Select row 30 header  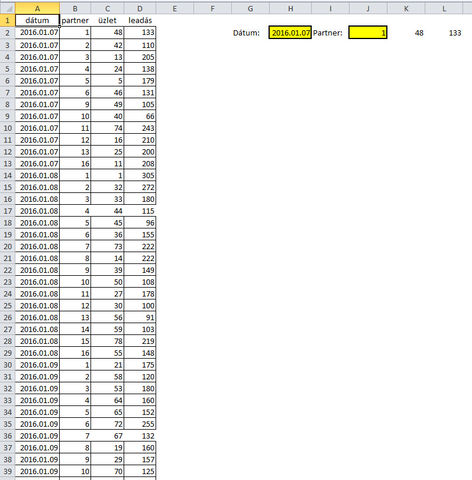(x=7, y=365)
